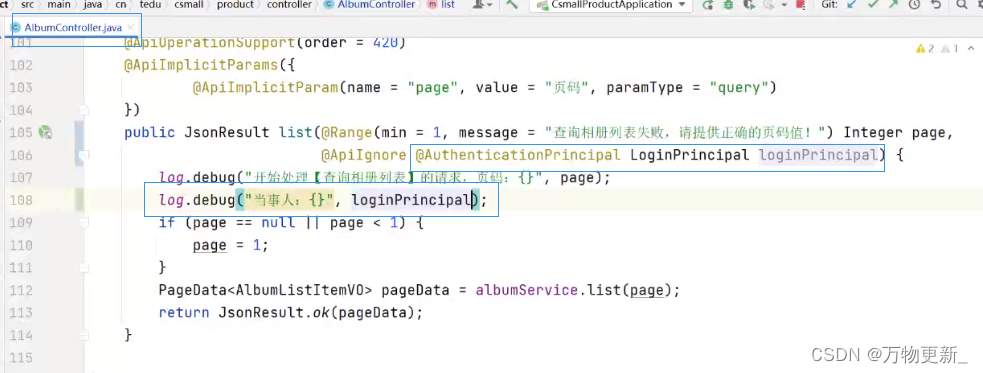The width and height of the screenshot is (983, 373).
Task: Show Git history clock icon
Action: coord(914,5)
